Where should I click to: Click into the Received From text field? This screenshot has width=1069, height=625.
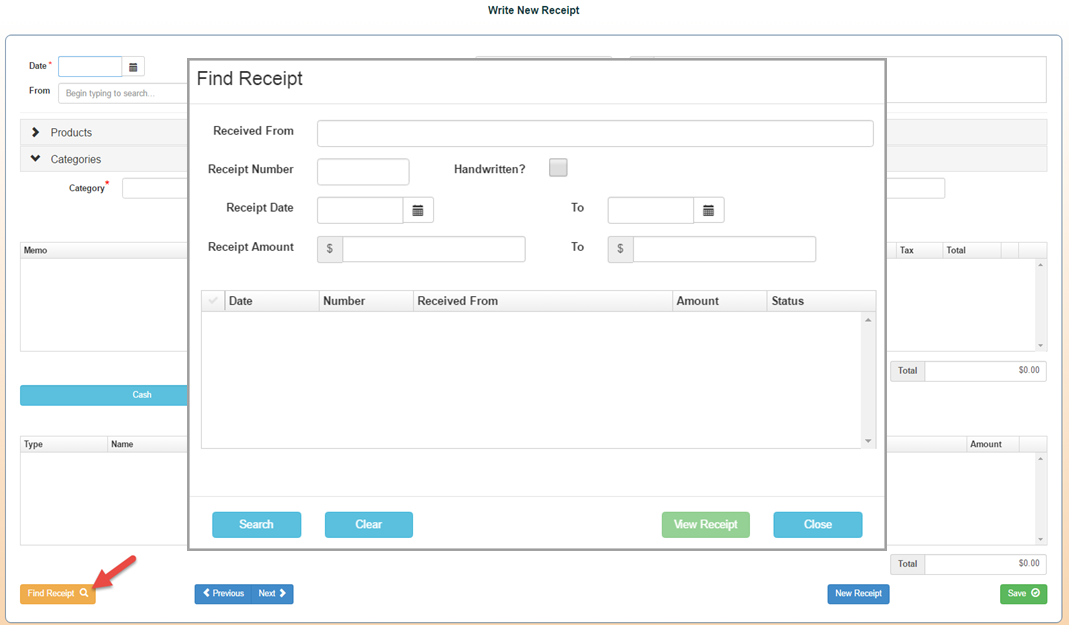(x=595, y=134)
